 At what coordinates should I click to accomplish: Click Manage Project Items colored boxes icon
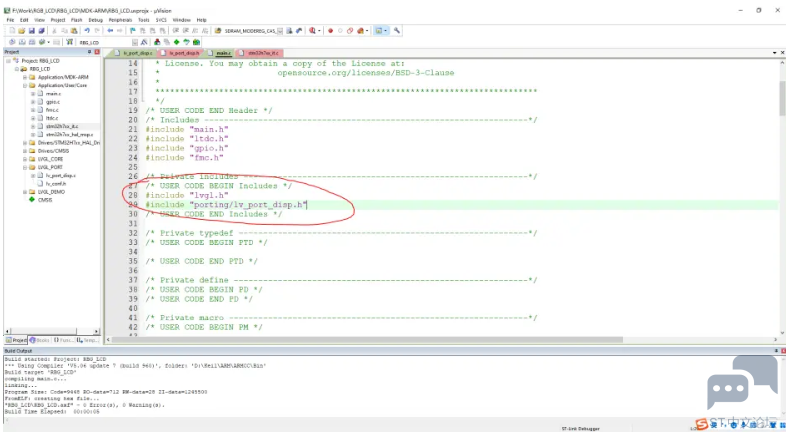click(157, 42)
